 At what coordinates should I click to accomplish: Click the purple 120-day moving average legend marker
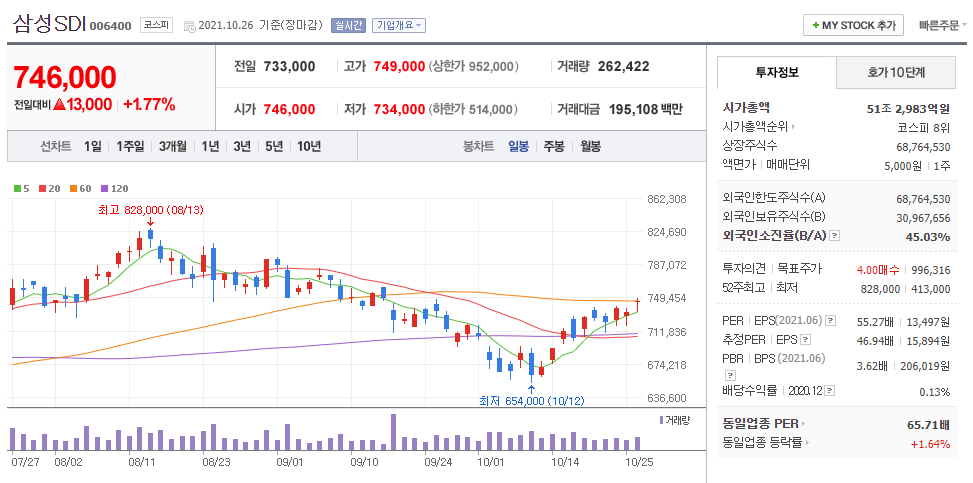pos(104,188)
